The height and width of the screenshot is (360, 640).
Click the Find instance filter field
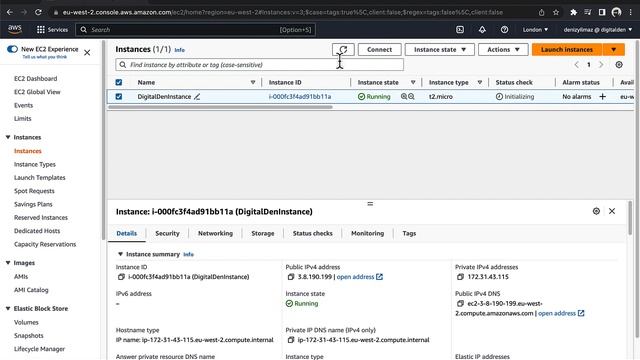tap(260, 64)
